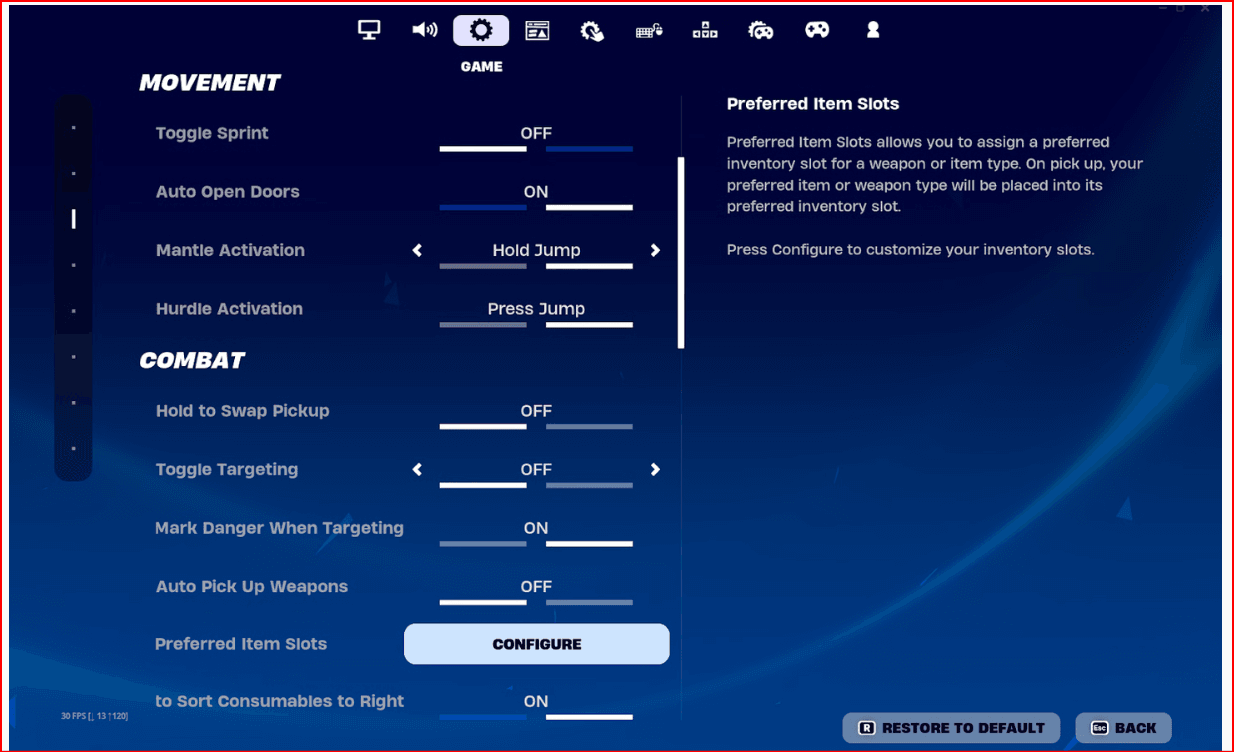
Task: Open the Keyboard Bindings arrows tab
Action: click(705, 30)
